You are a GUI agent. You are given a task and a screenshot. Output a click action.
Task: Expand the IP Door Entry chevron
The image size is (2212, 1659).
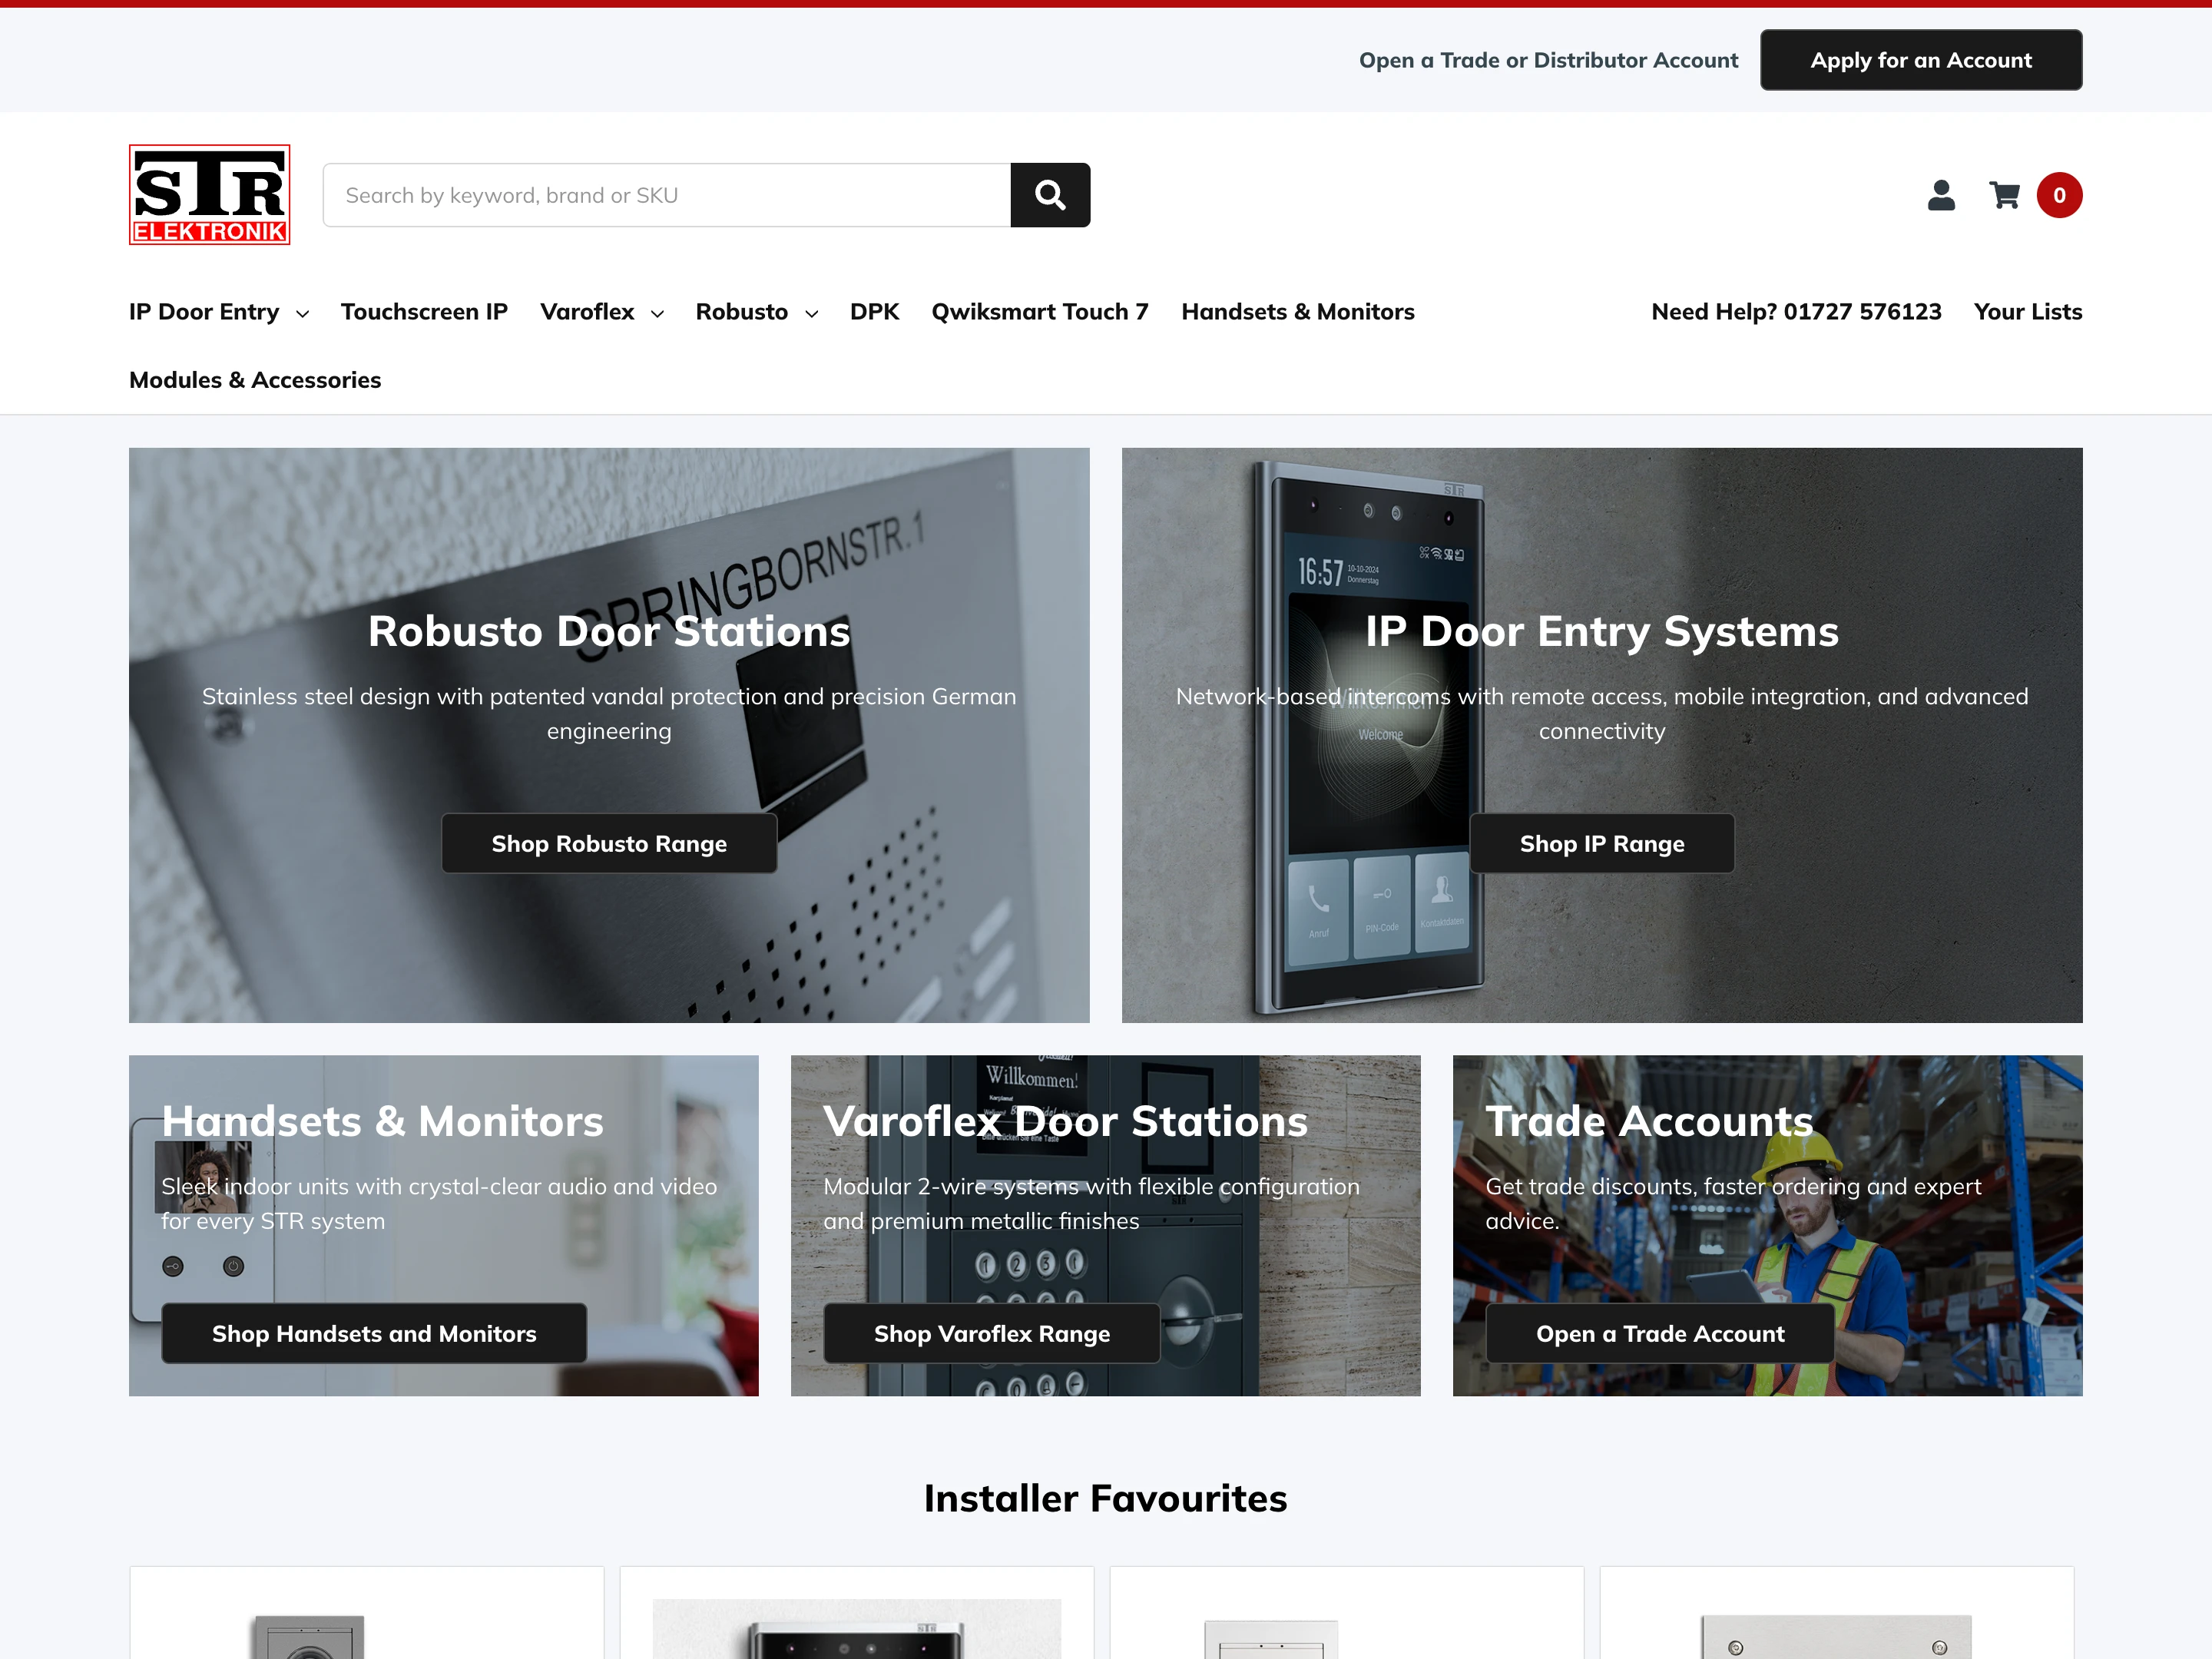tap(302, 314)
